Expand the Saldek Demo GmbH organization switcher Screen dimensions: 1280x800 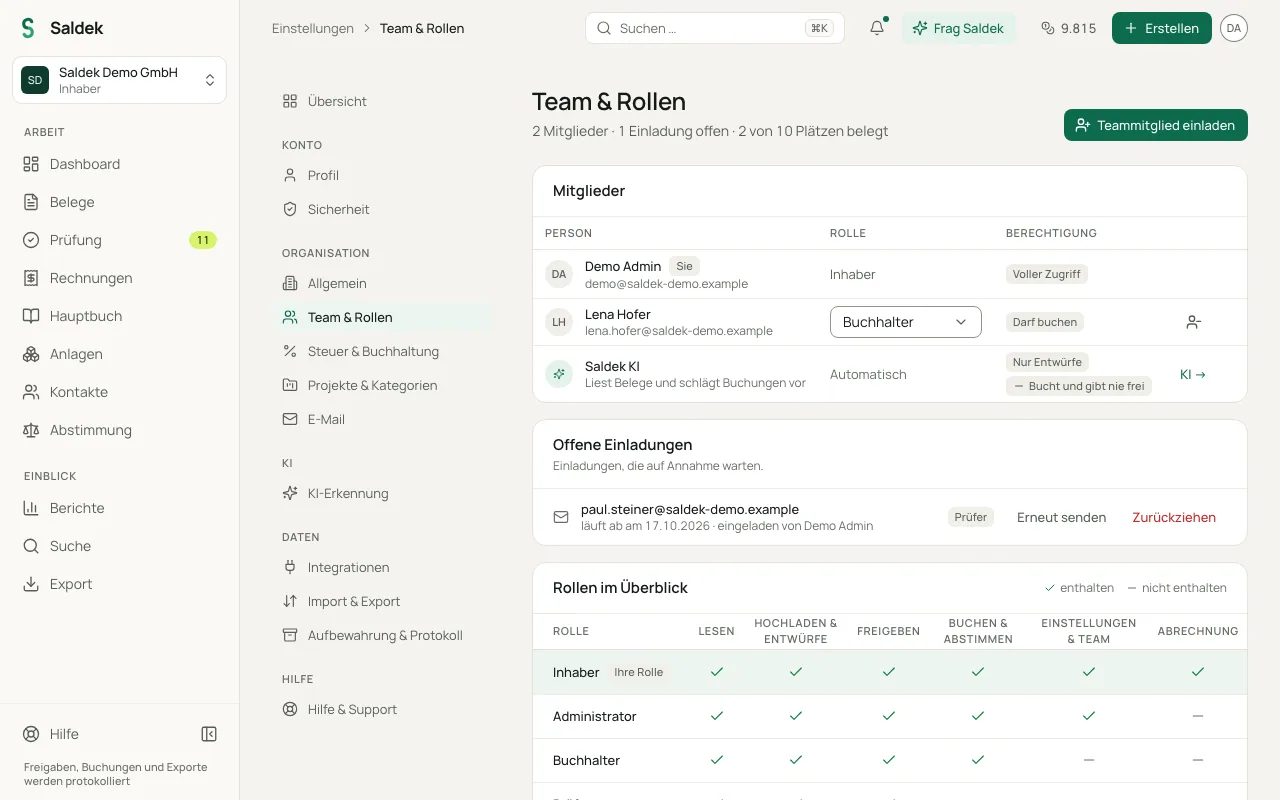(x=120, y=80)
